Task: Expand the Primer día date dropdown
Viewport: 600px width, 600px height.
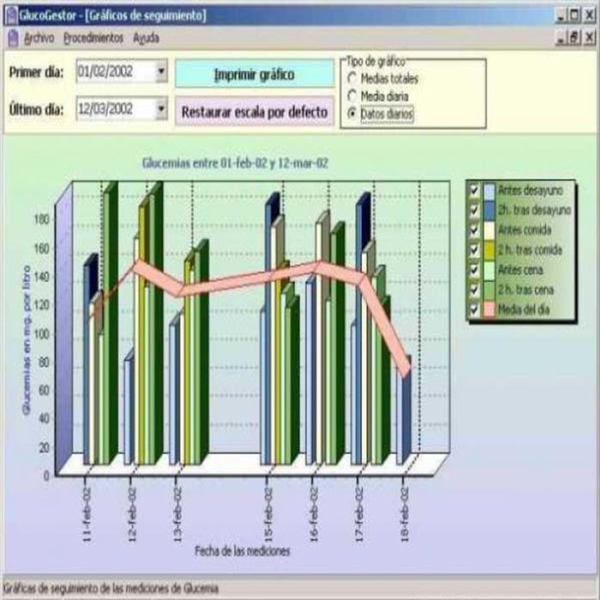Action: (161, 71)
